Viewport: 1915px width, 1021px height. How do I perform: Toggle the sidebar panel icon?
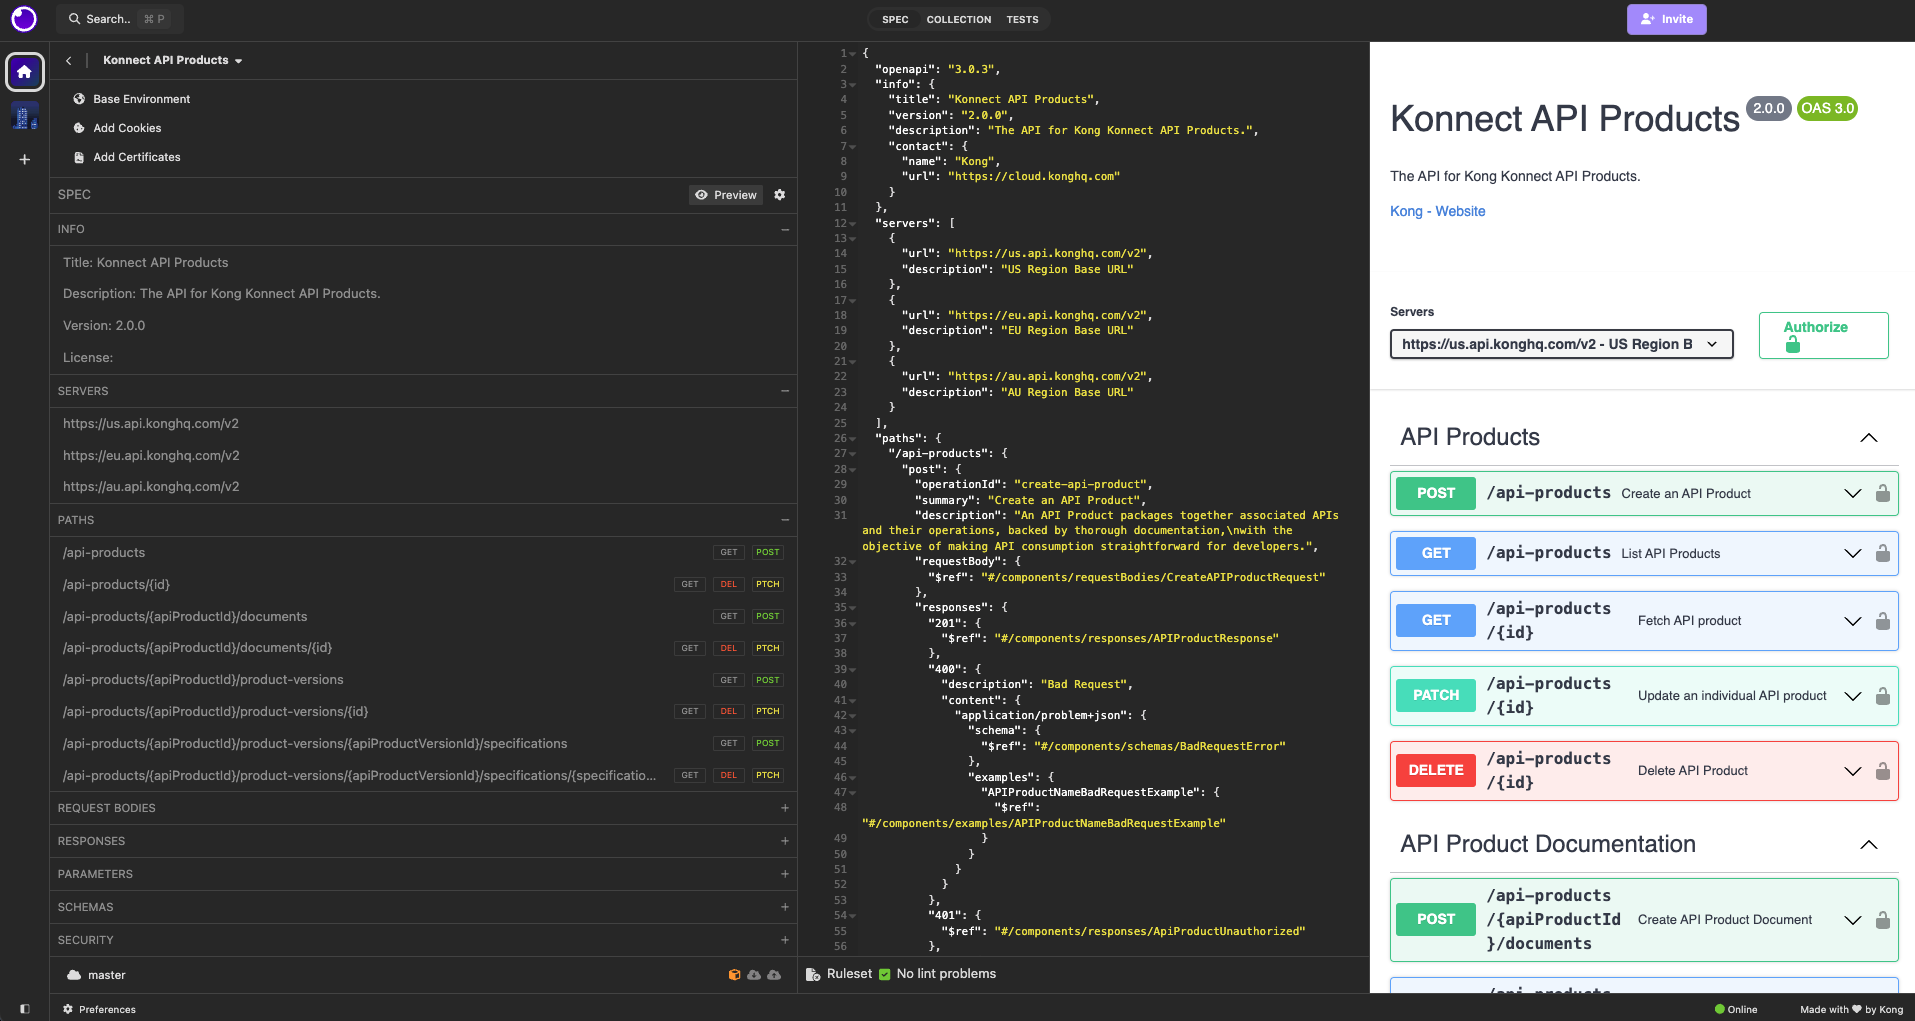click(25, 1009)
